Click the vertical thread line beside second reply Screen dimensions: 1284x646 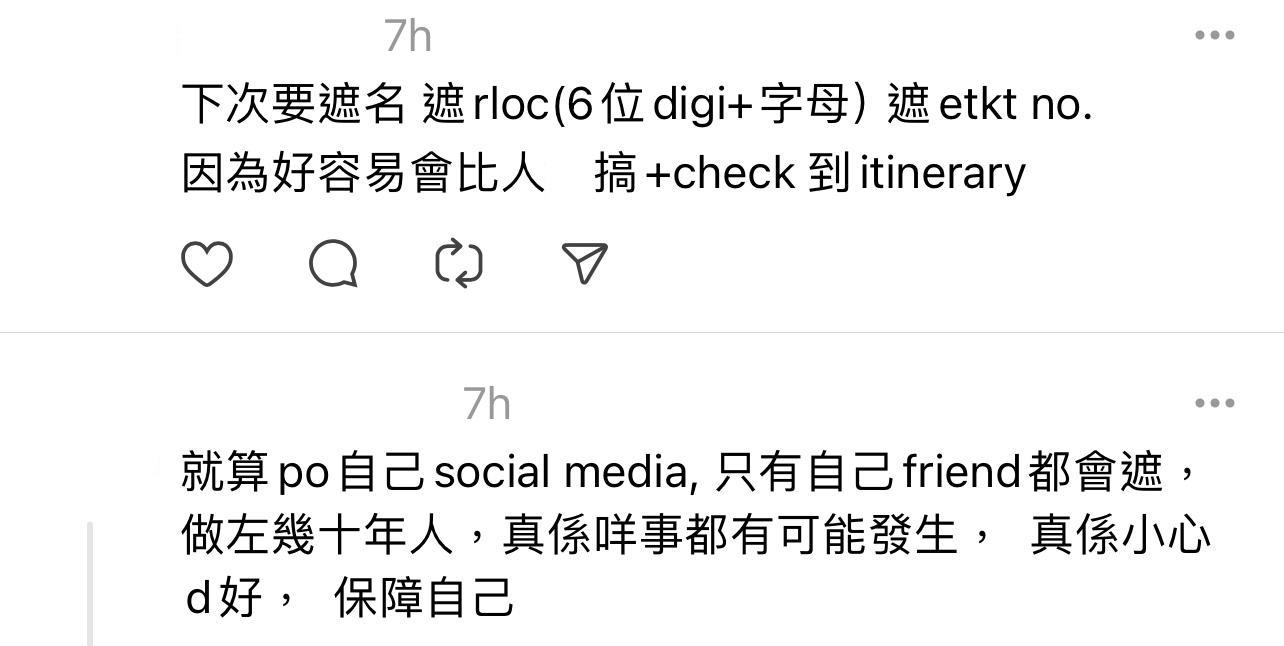tap(90, 584)
